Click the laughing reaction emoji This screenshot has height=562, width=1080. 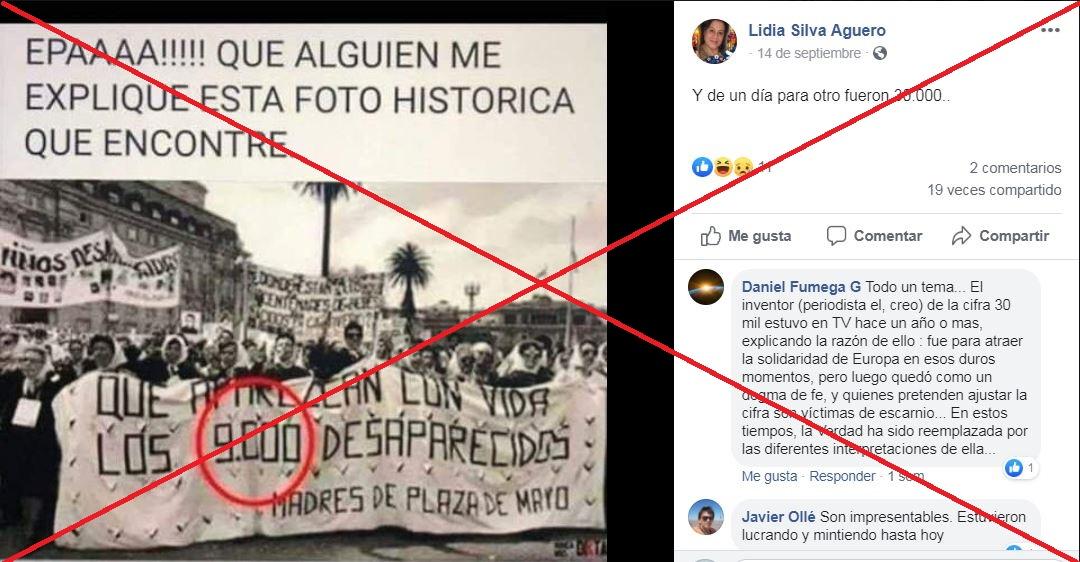pyautogui.click(x=723, y=167)
